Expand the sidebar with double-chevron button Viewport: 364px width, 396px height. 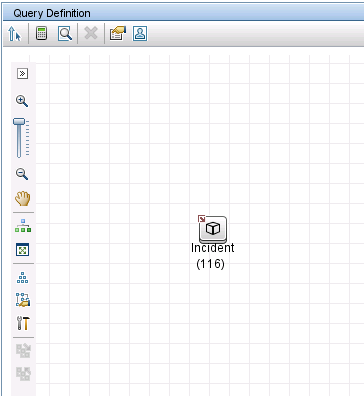22,74
